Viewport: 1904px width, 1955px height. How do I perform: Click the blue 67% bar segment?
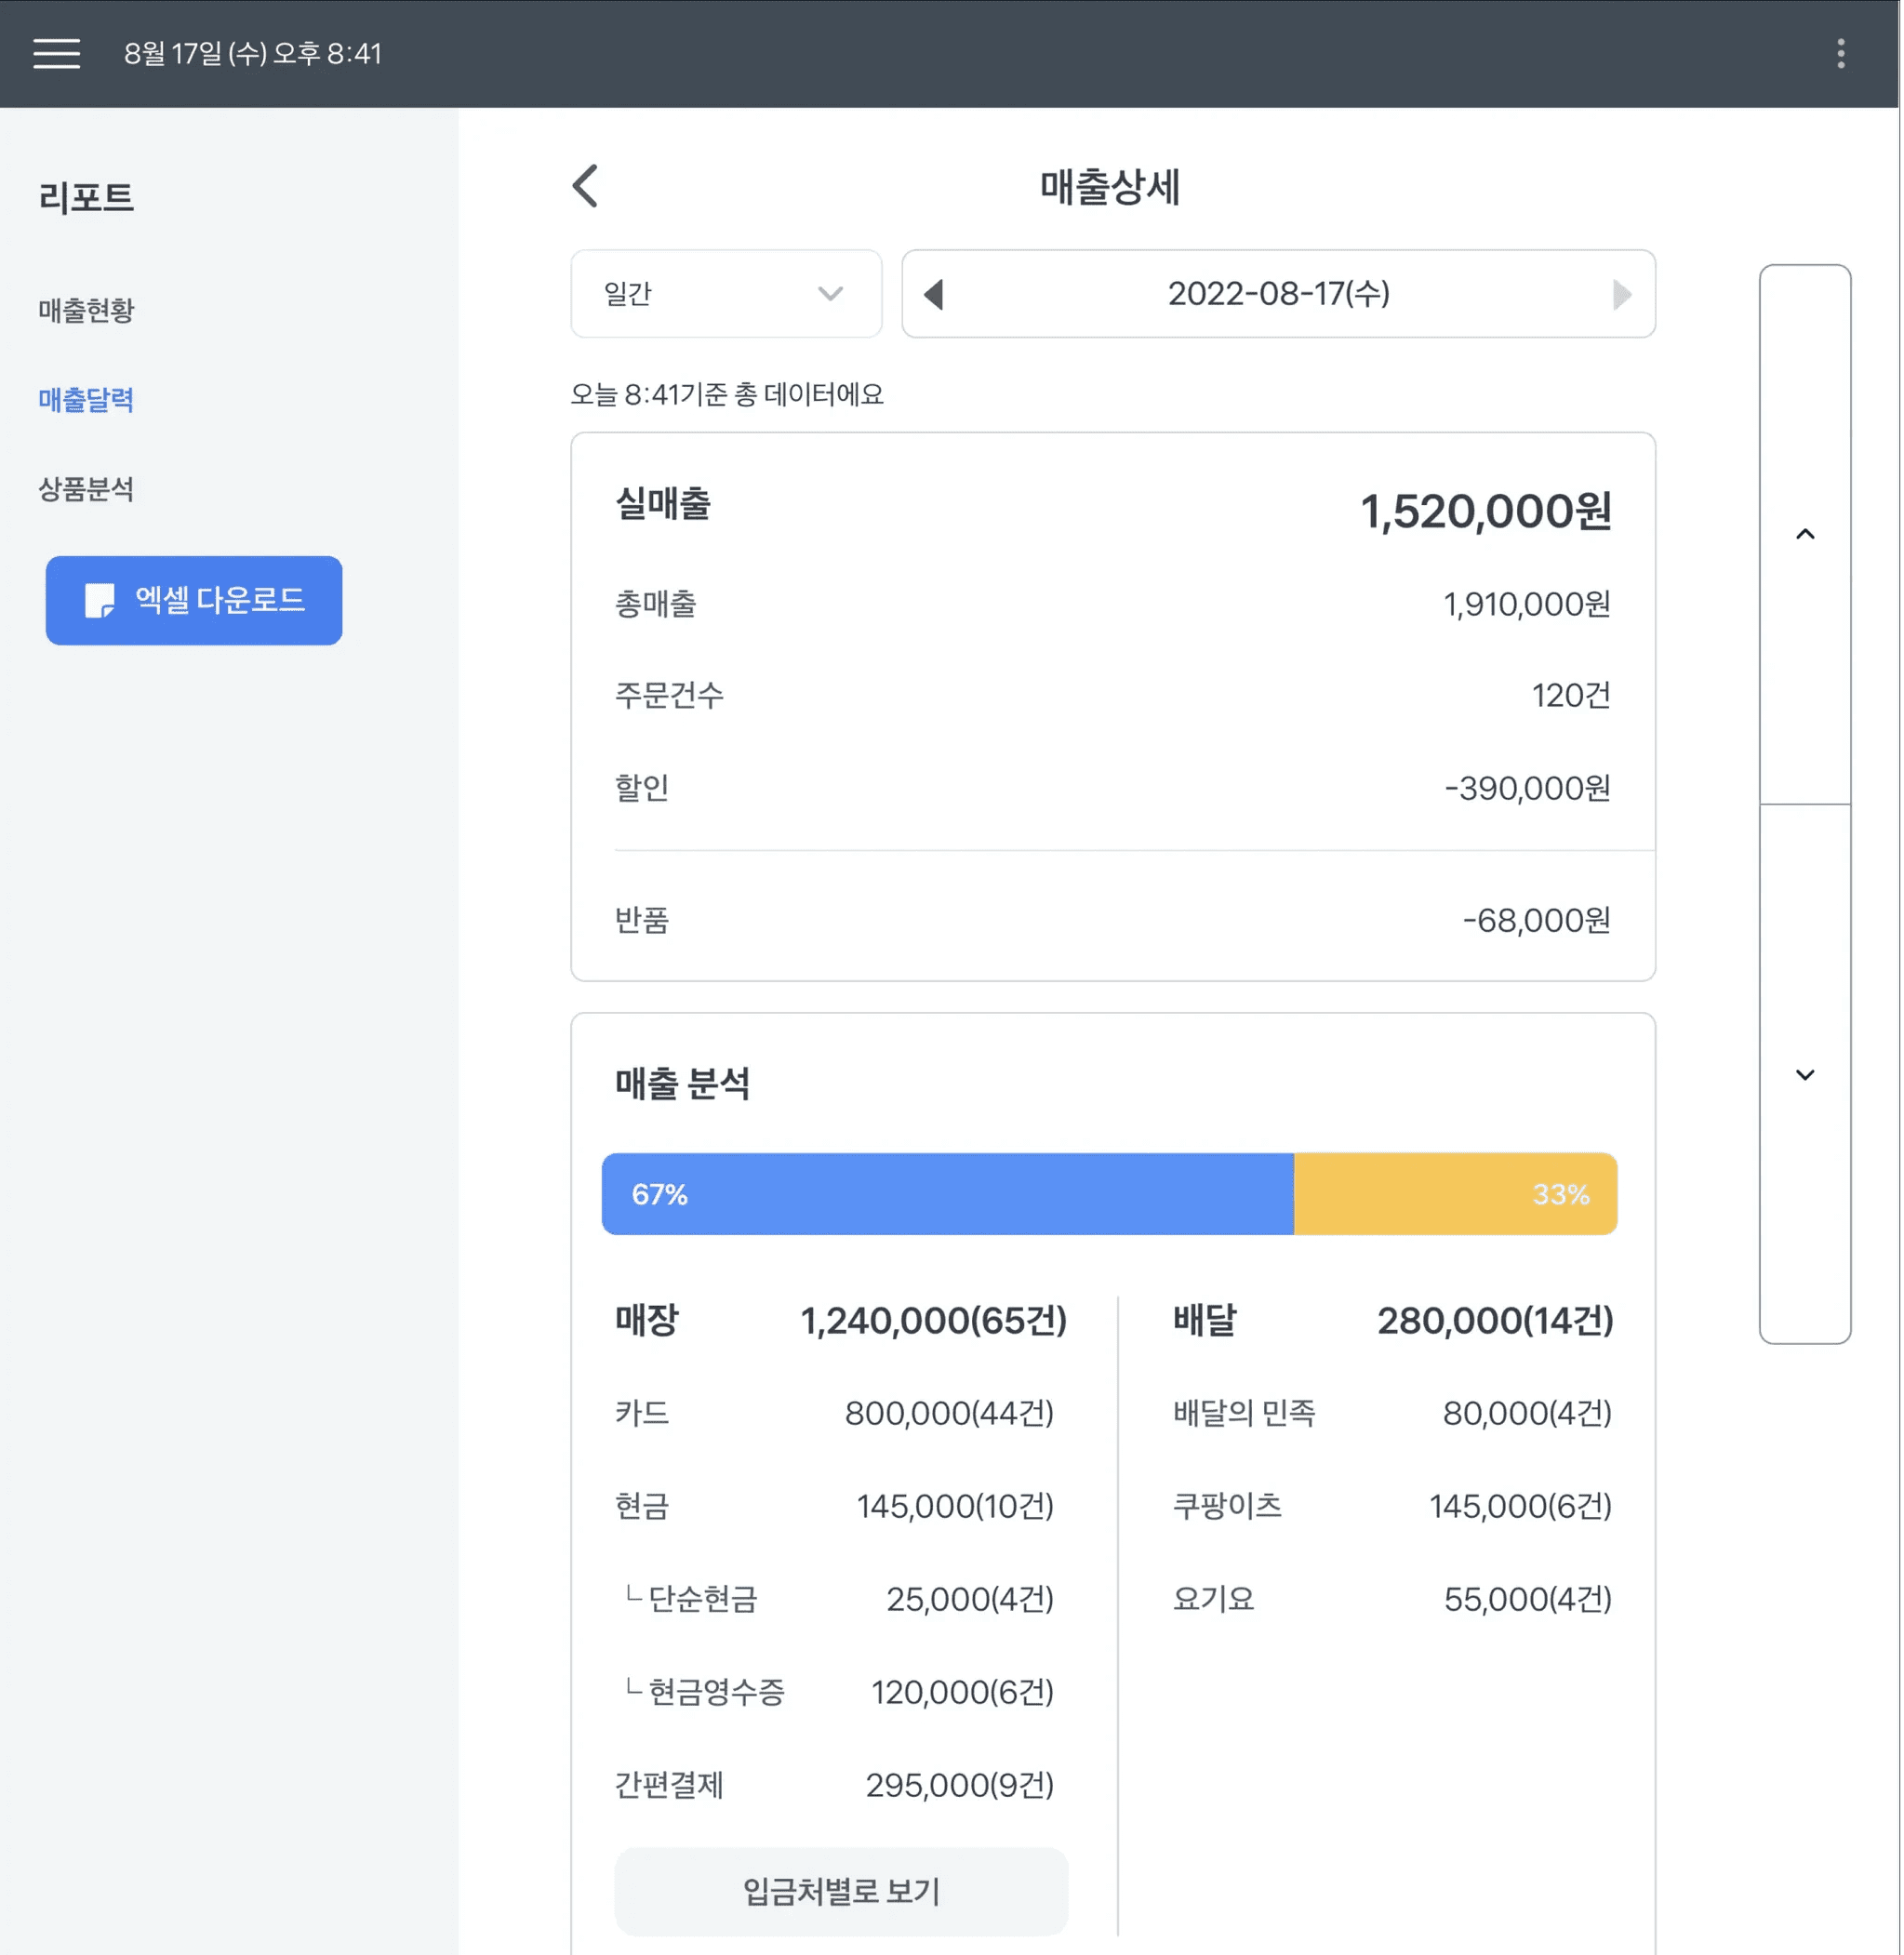pyautogui.click(x=946, y=1194)
